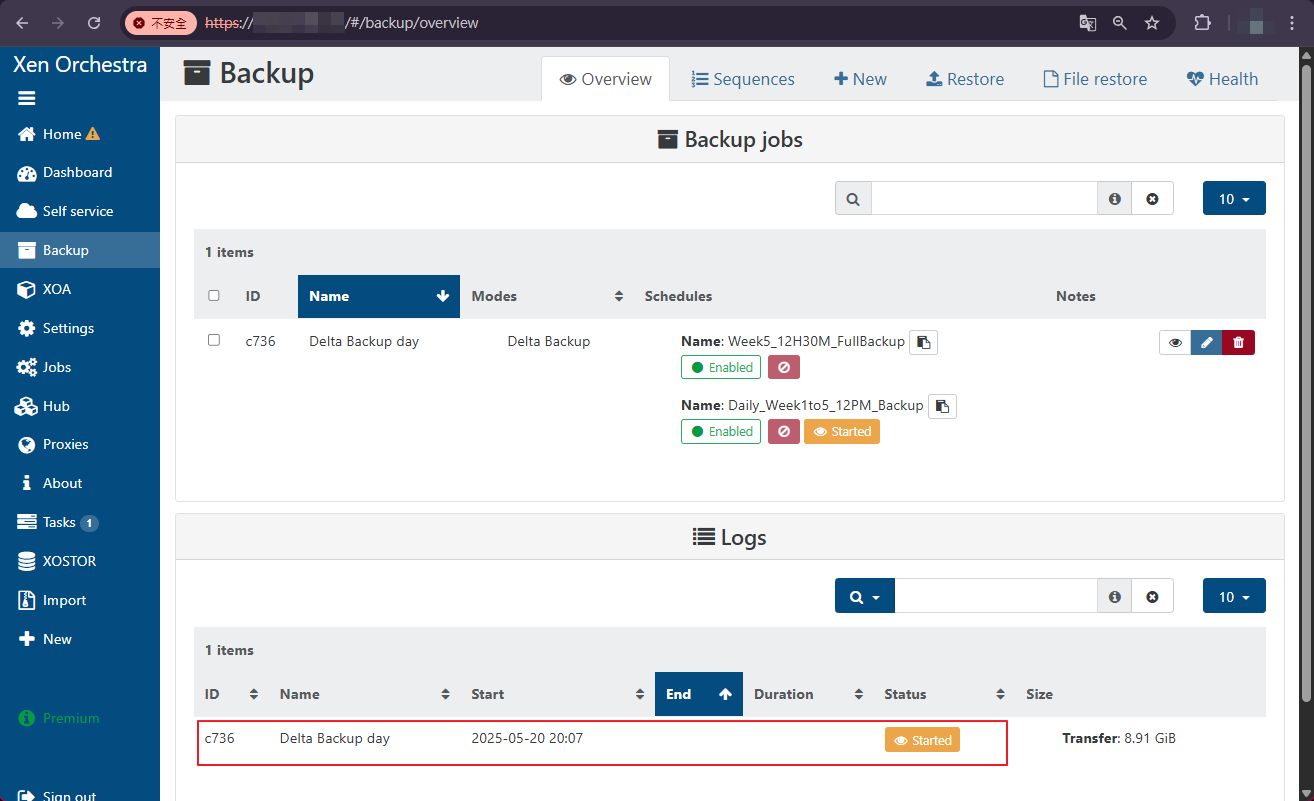Open the New backup tab
1314x801 pixels.
(x=860, y=79)
